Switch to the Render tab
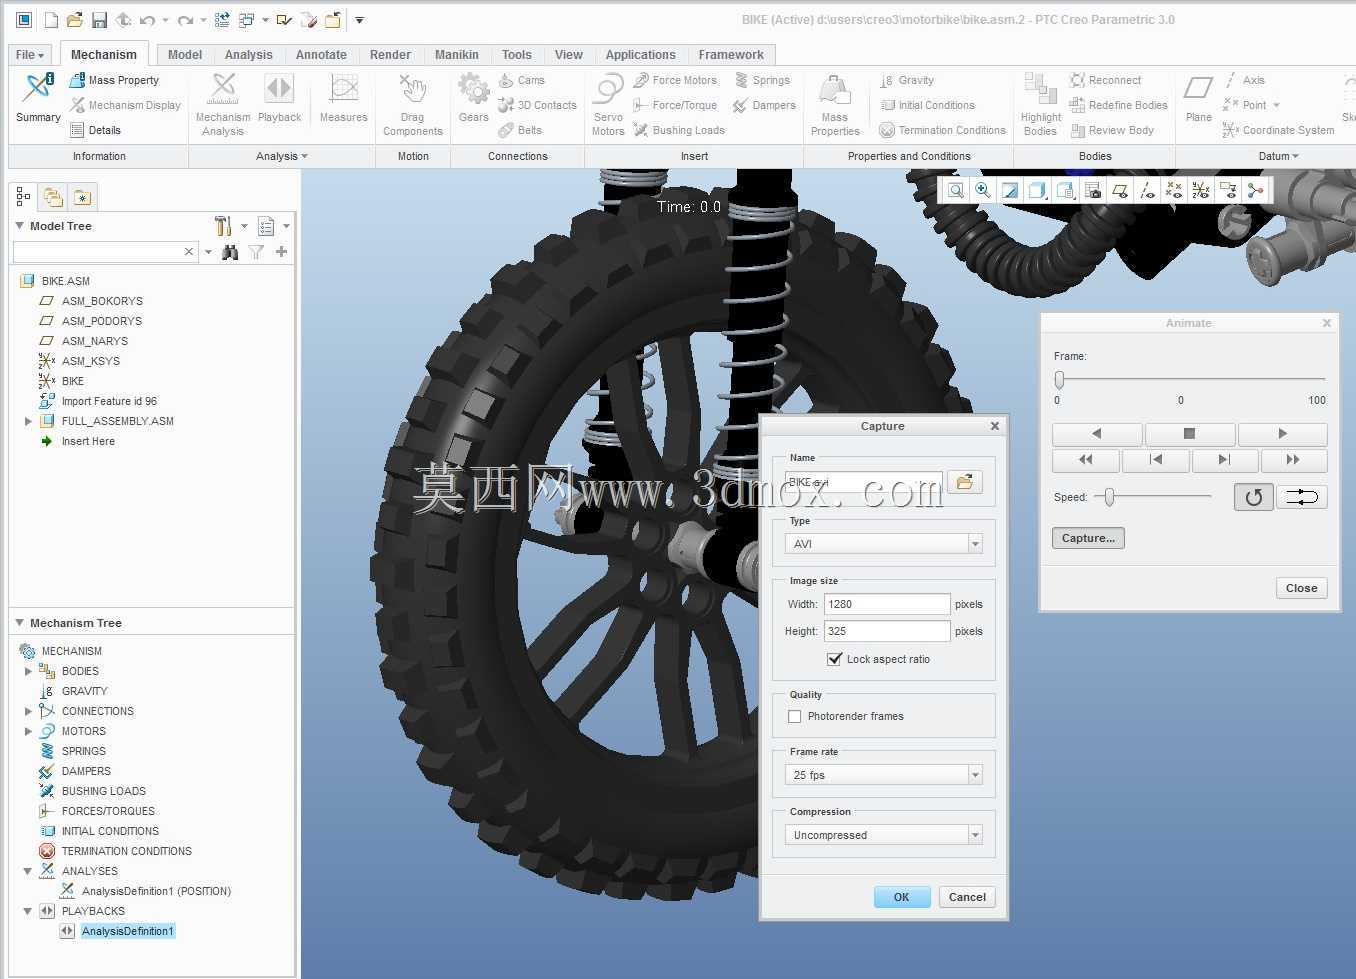 tap(390, 55)
